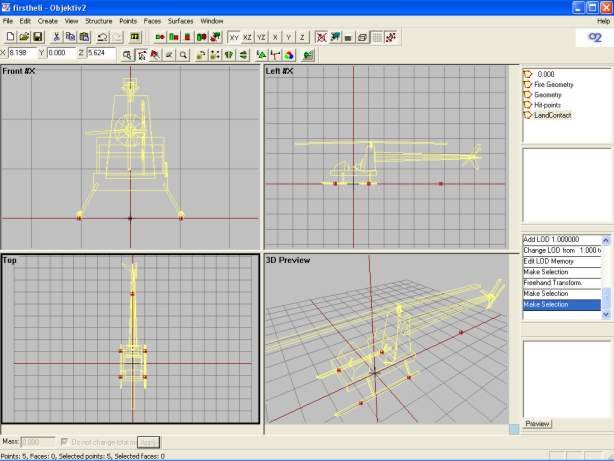Image resolution: width=614 pixels, height=461 pixels.
Task: Click the Save floppy disk icon
Action: 37,37
